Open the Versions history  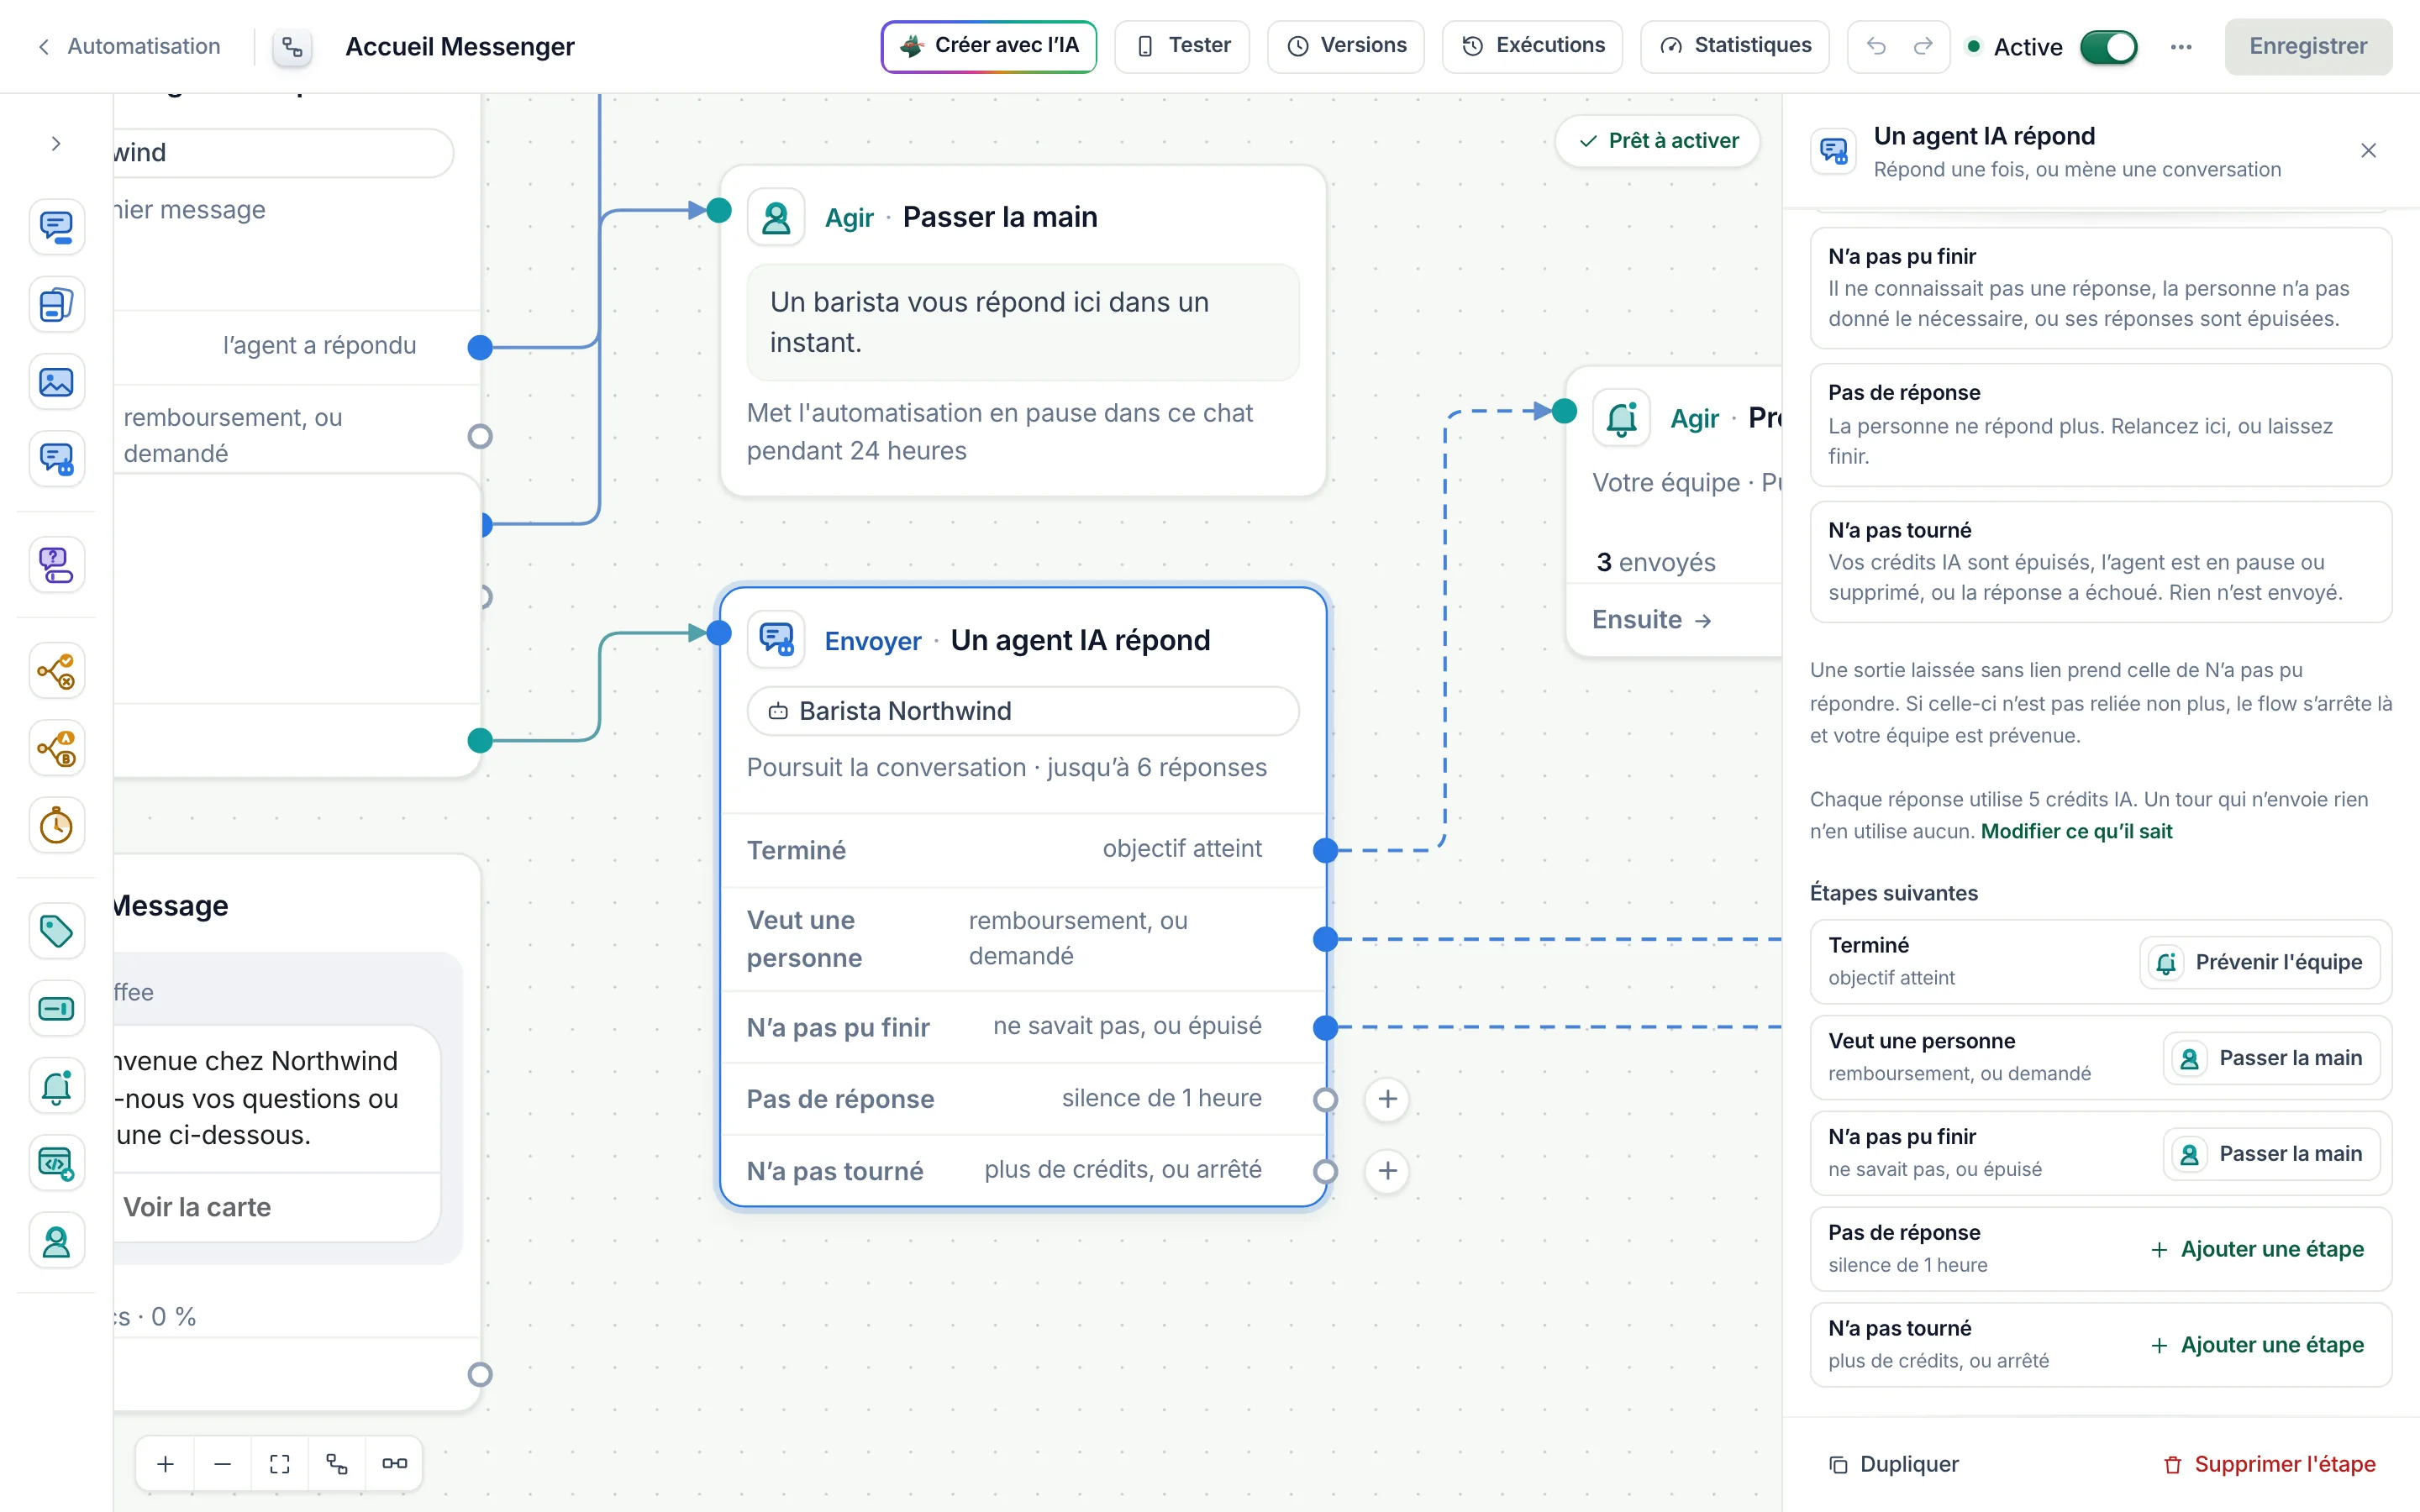coord(1345,46)
